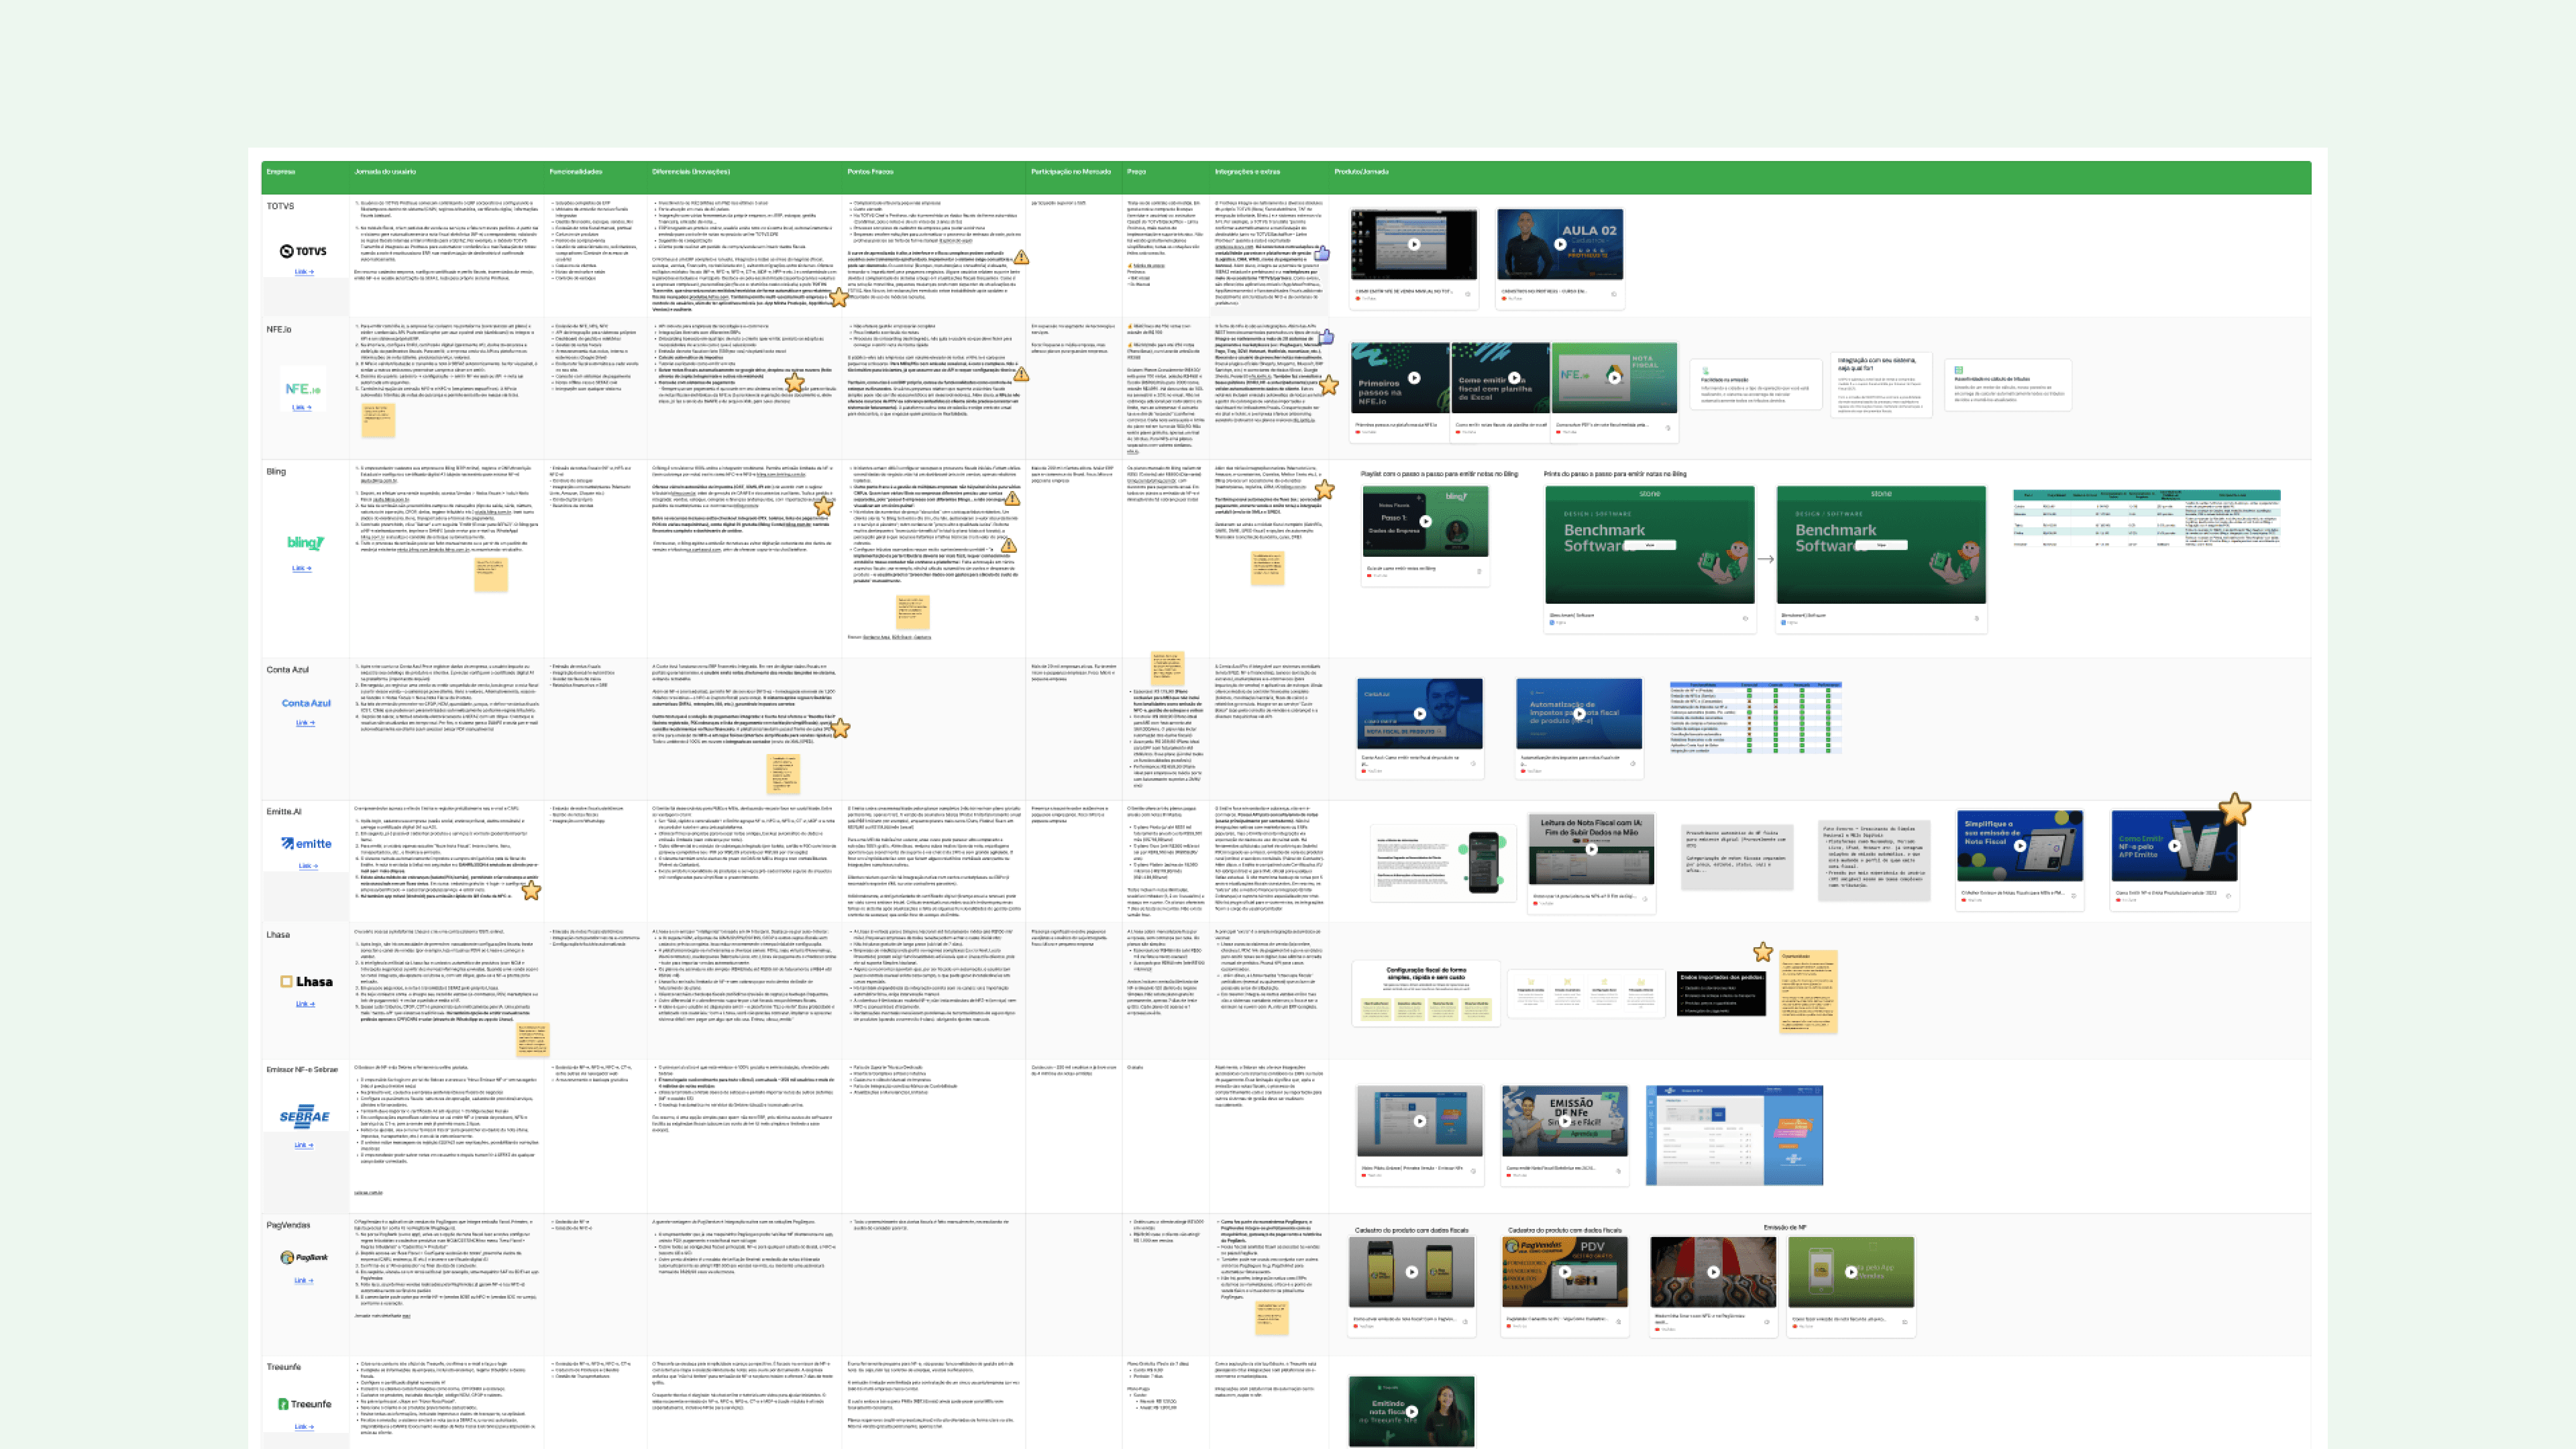The height and width of the screenshot is (1449, 2576).
Task: Click the Treeunfe logo
Action: tap(304, 1404)
